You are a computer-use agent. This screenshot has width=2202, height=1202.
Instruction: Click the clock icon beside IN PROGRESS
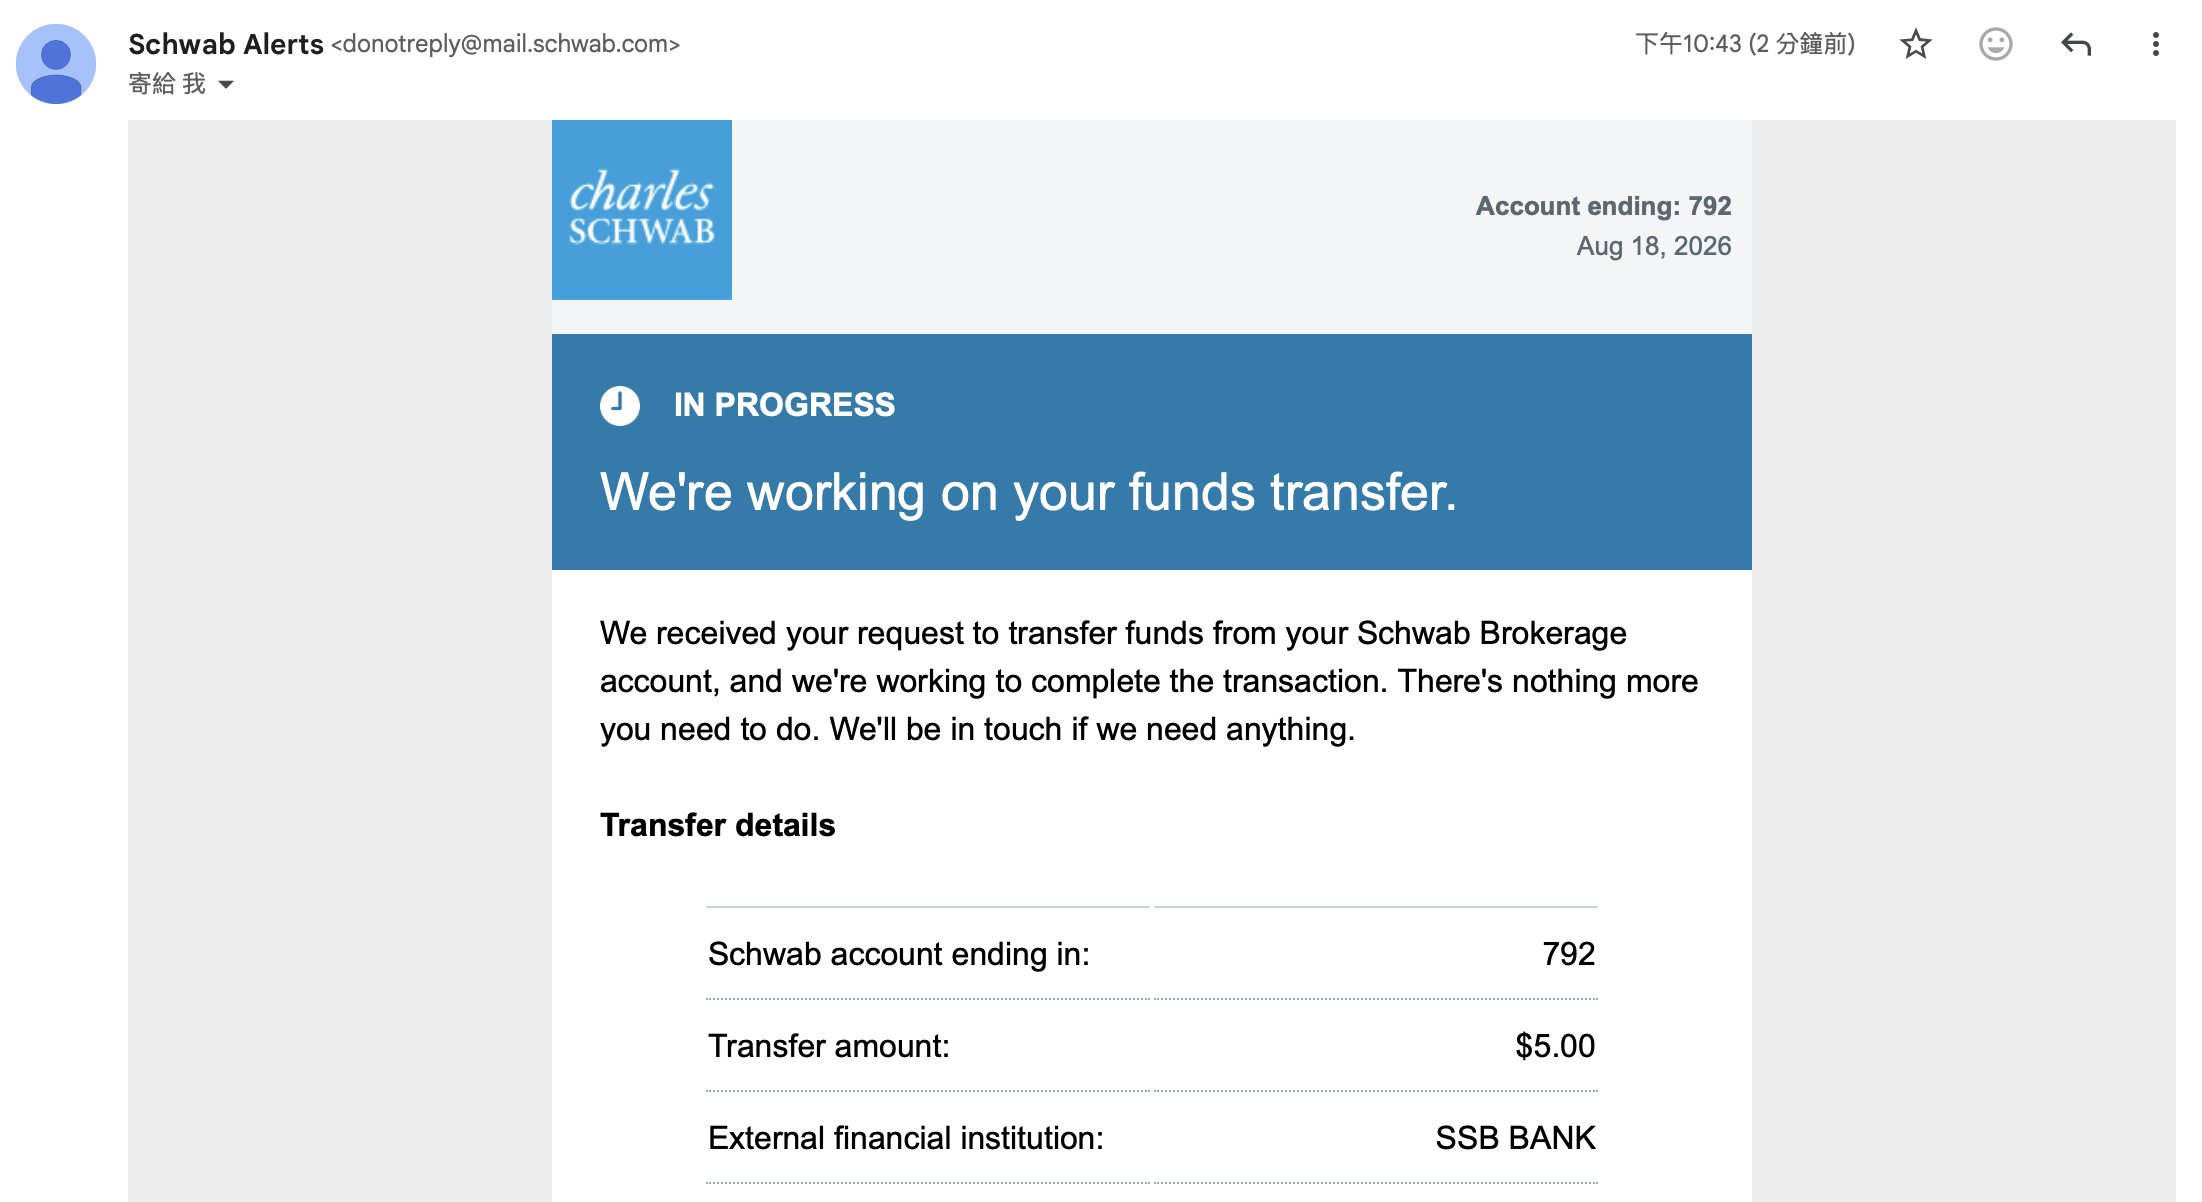pyautogui.click(x=620, y=405)
